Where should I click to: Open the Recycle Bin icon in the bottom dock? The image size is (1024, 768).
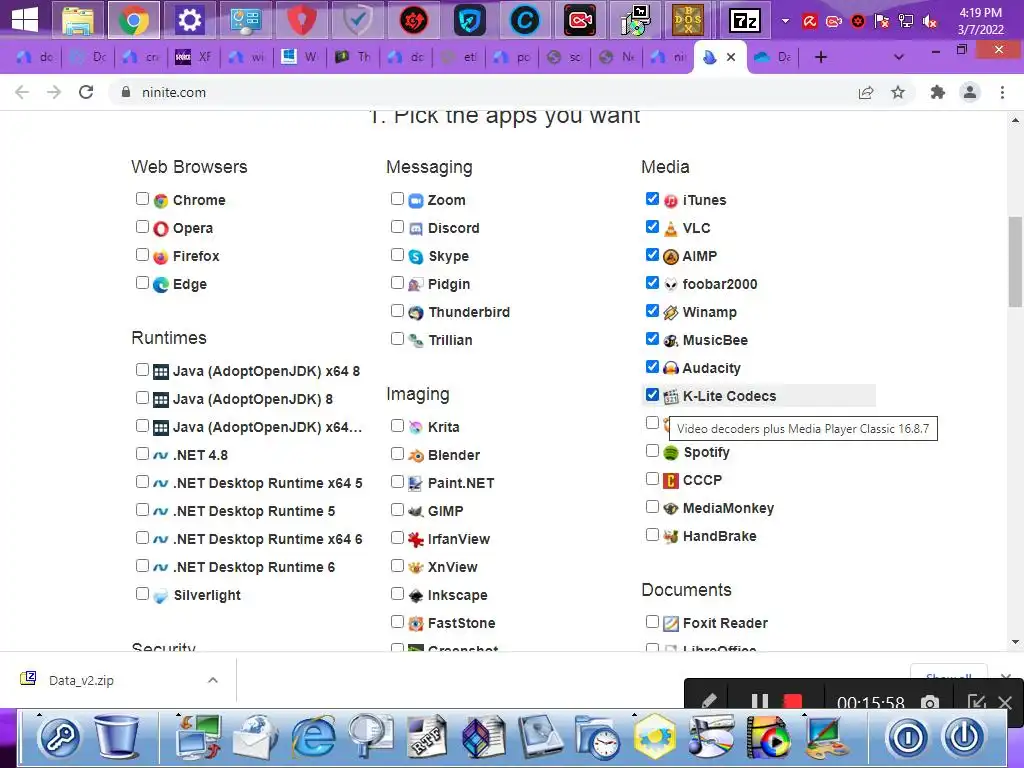pos(118,736)
